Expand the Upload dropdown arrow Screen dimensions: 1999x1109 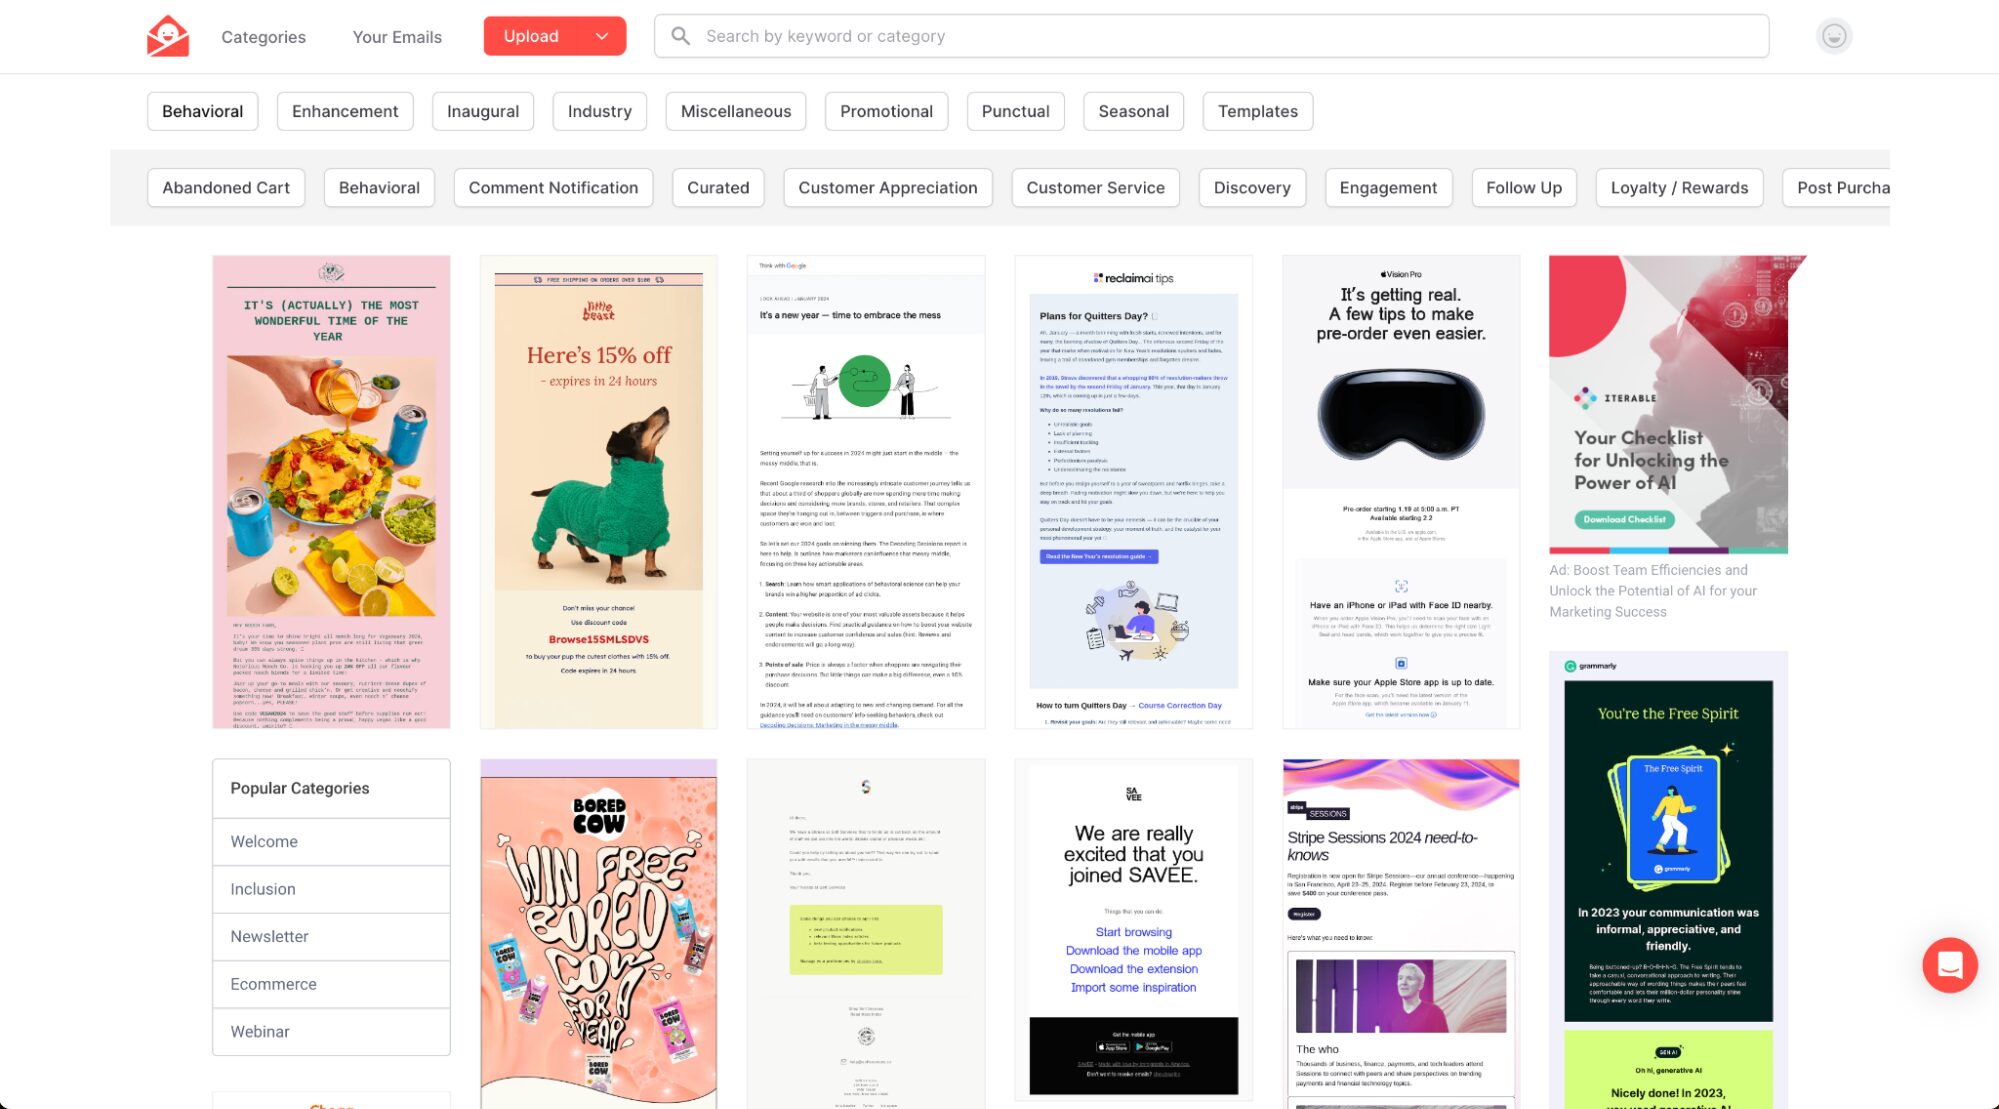pyautogui.click(x=602, y=36)
